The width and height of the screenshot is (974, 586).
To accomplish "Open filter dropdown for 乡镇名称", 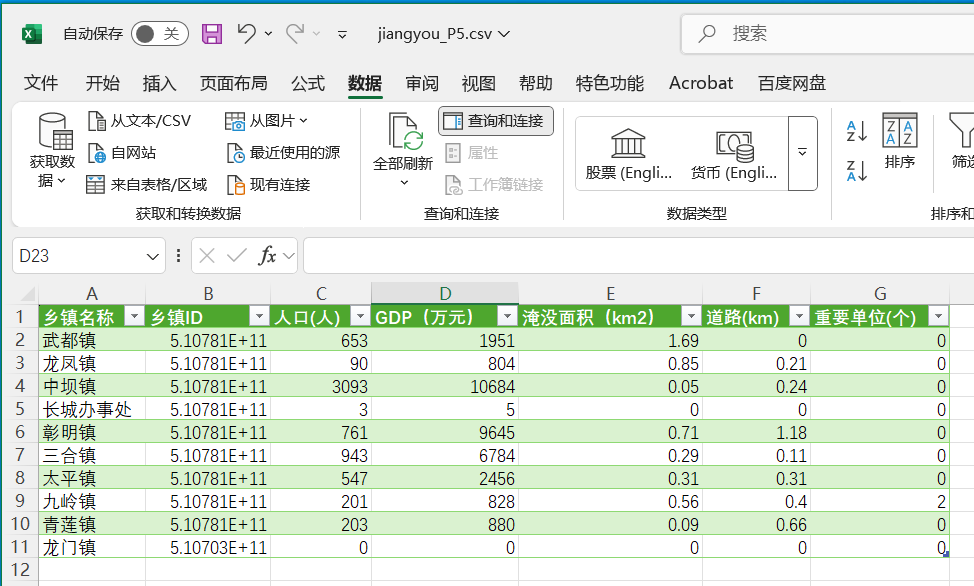I will click(134, 316).
